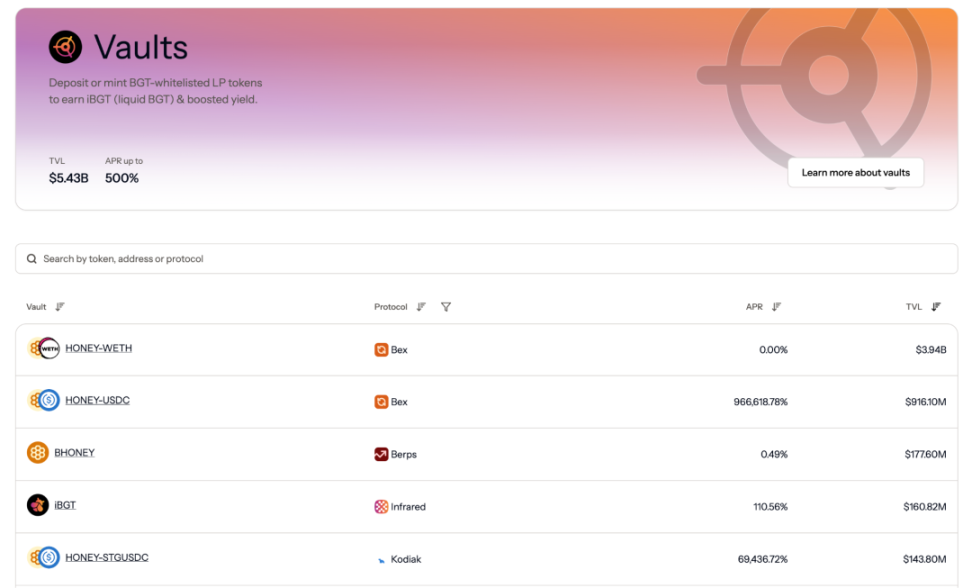Sort by Protocol column sort icon
The height and width of the screenshot is (588, 972).
pyautogui.click(x=422, y=307)
